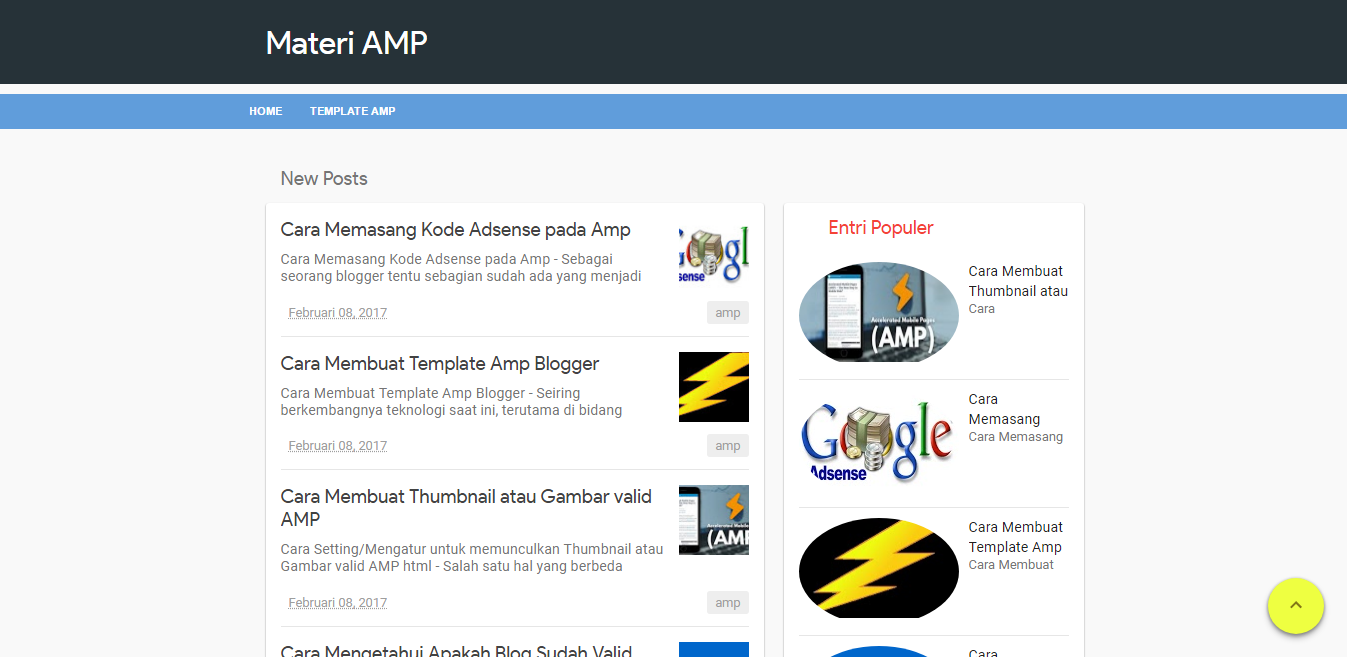Viewport: 1347px width, 657px height.
Task: Click the Thumbnail post excerpt text
Action: 472,558
